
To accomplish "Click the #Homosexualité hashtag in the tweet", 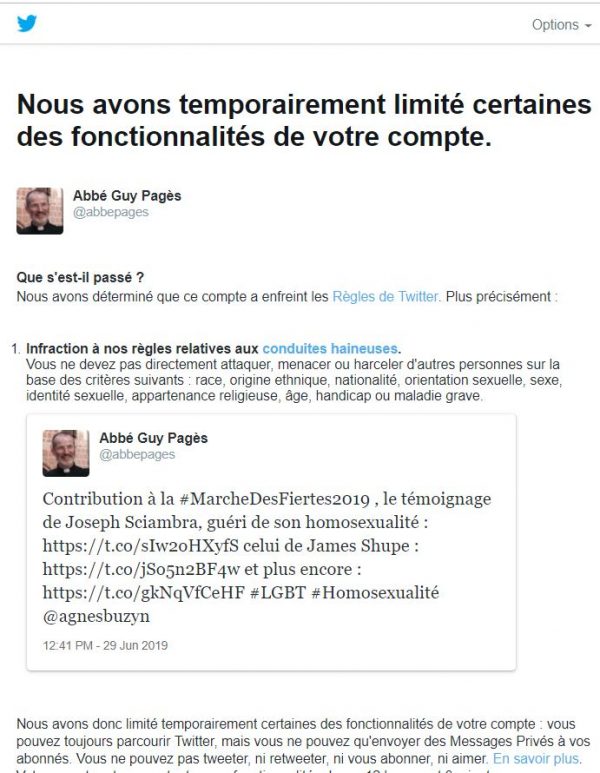I will pos(375,593).
